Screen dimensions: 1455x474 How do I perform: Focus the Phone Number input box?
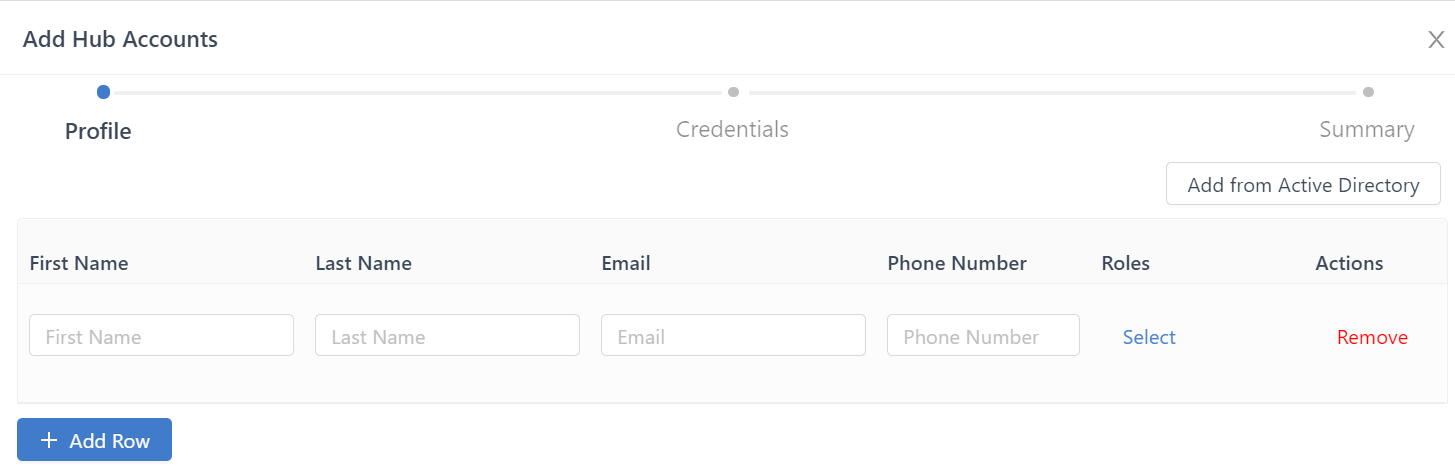pyautogui.click(x=982, y=336)
